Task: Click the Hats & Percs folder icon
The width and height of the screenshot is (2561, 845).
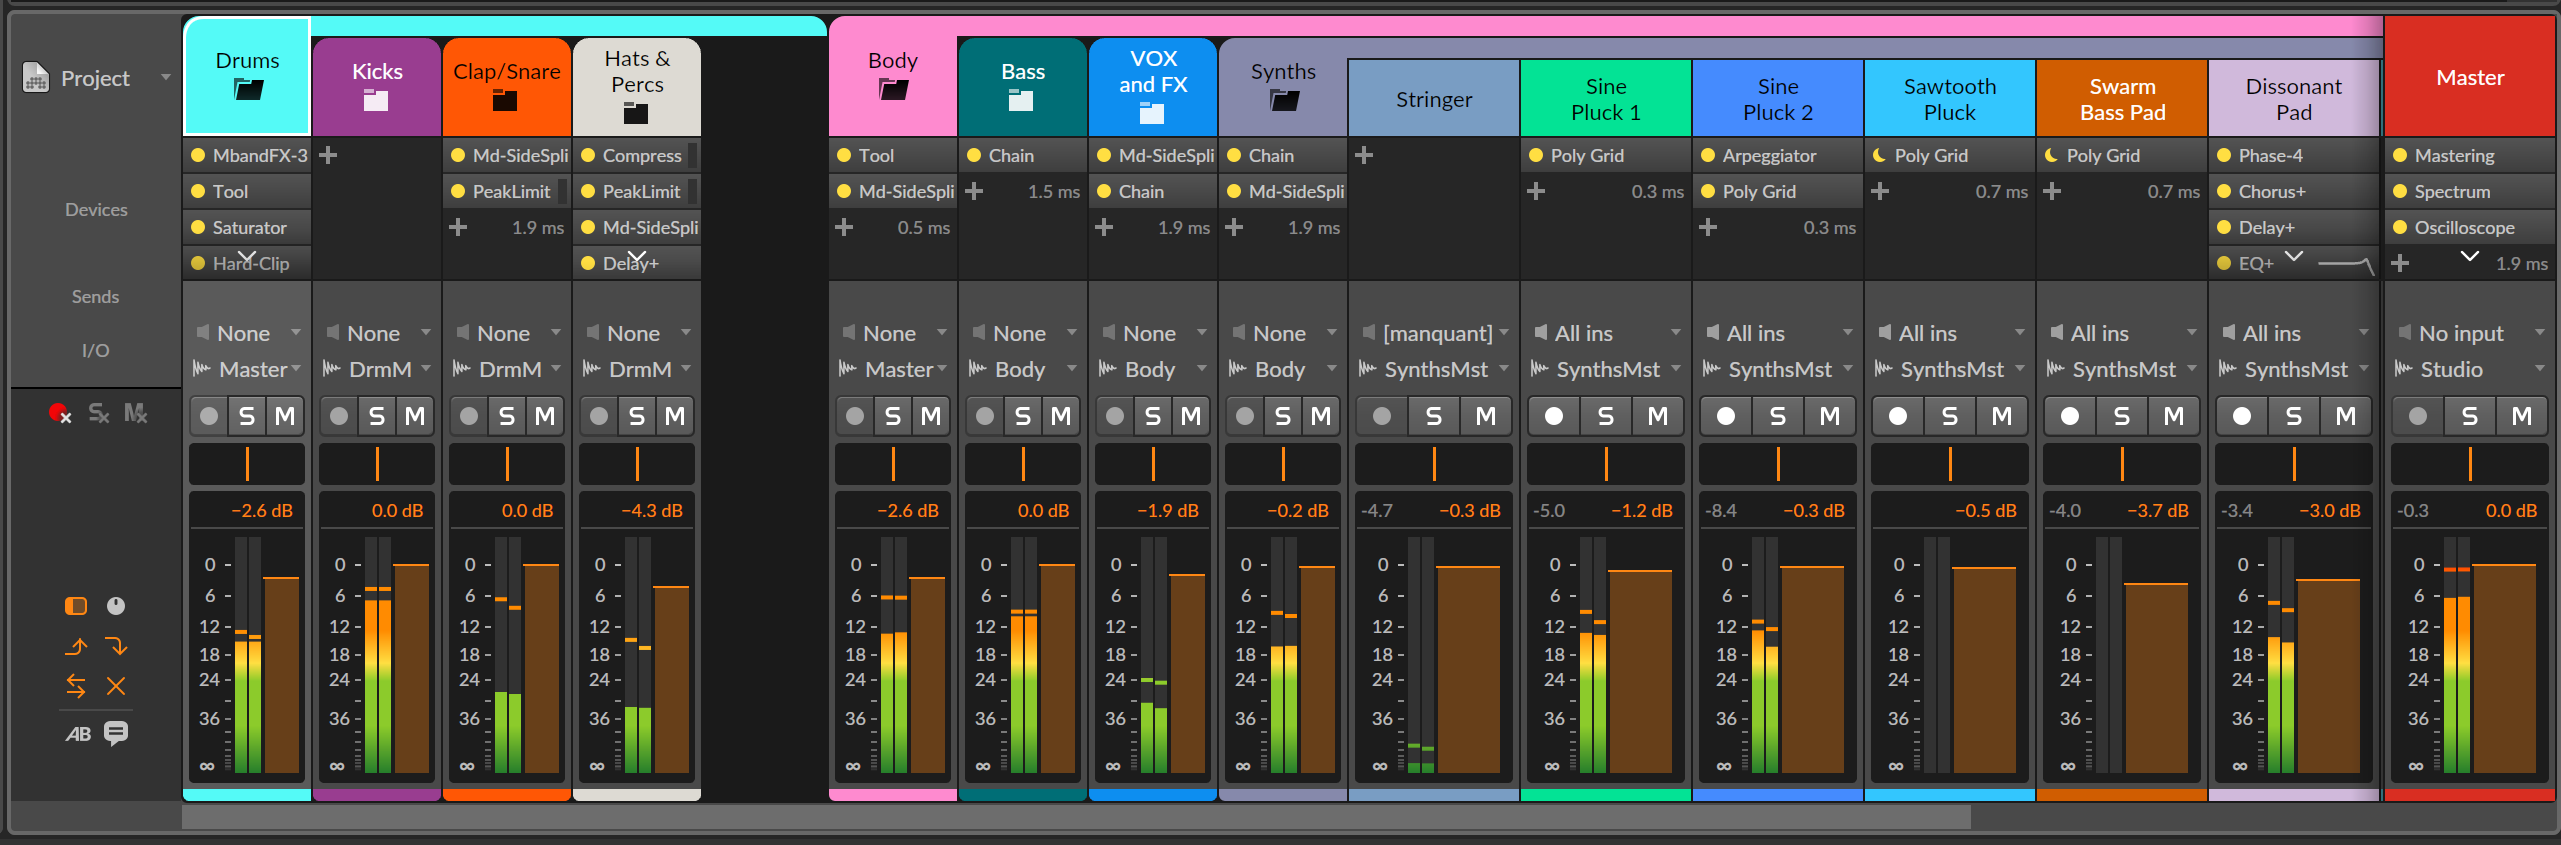Action: [x=636, y=113]
